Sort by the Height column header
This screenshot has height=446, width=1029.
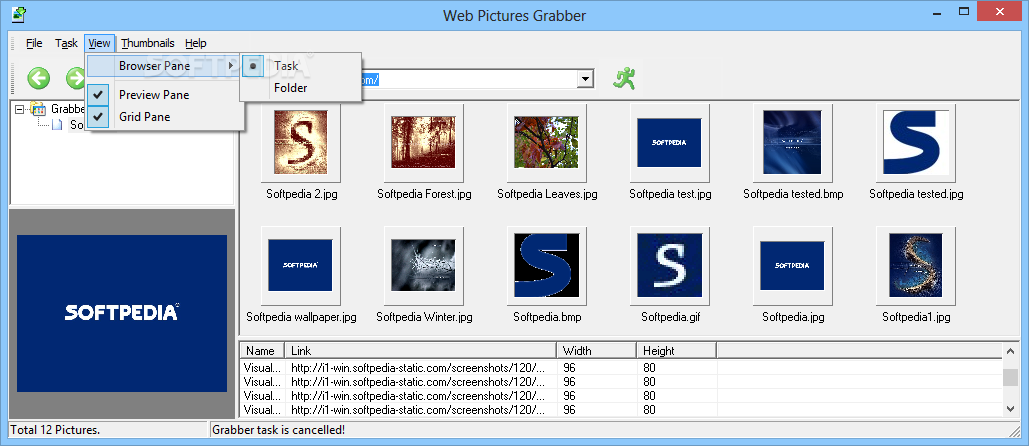(x=677, y=350)
